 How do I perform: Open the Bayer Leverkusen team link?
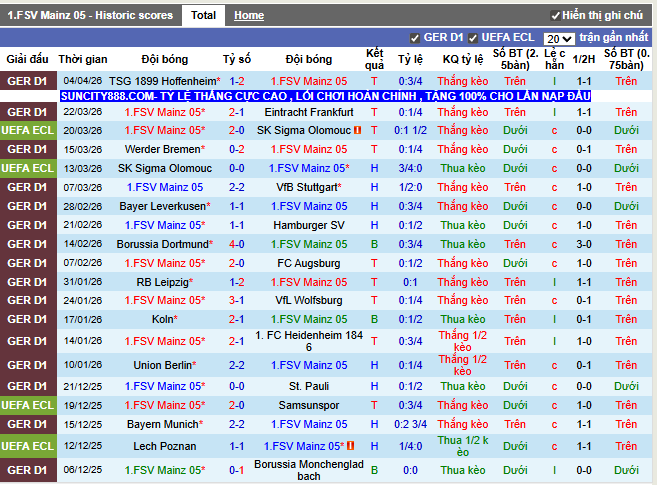click(162, 206)
